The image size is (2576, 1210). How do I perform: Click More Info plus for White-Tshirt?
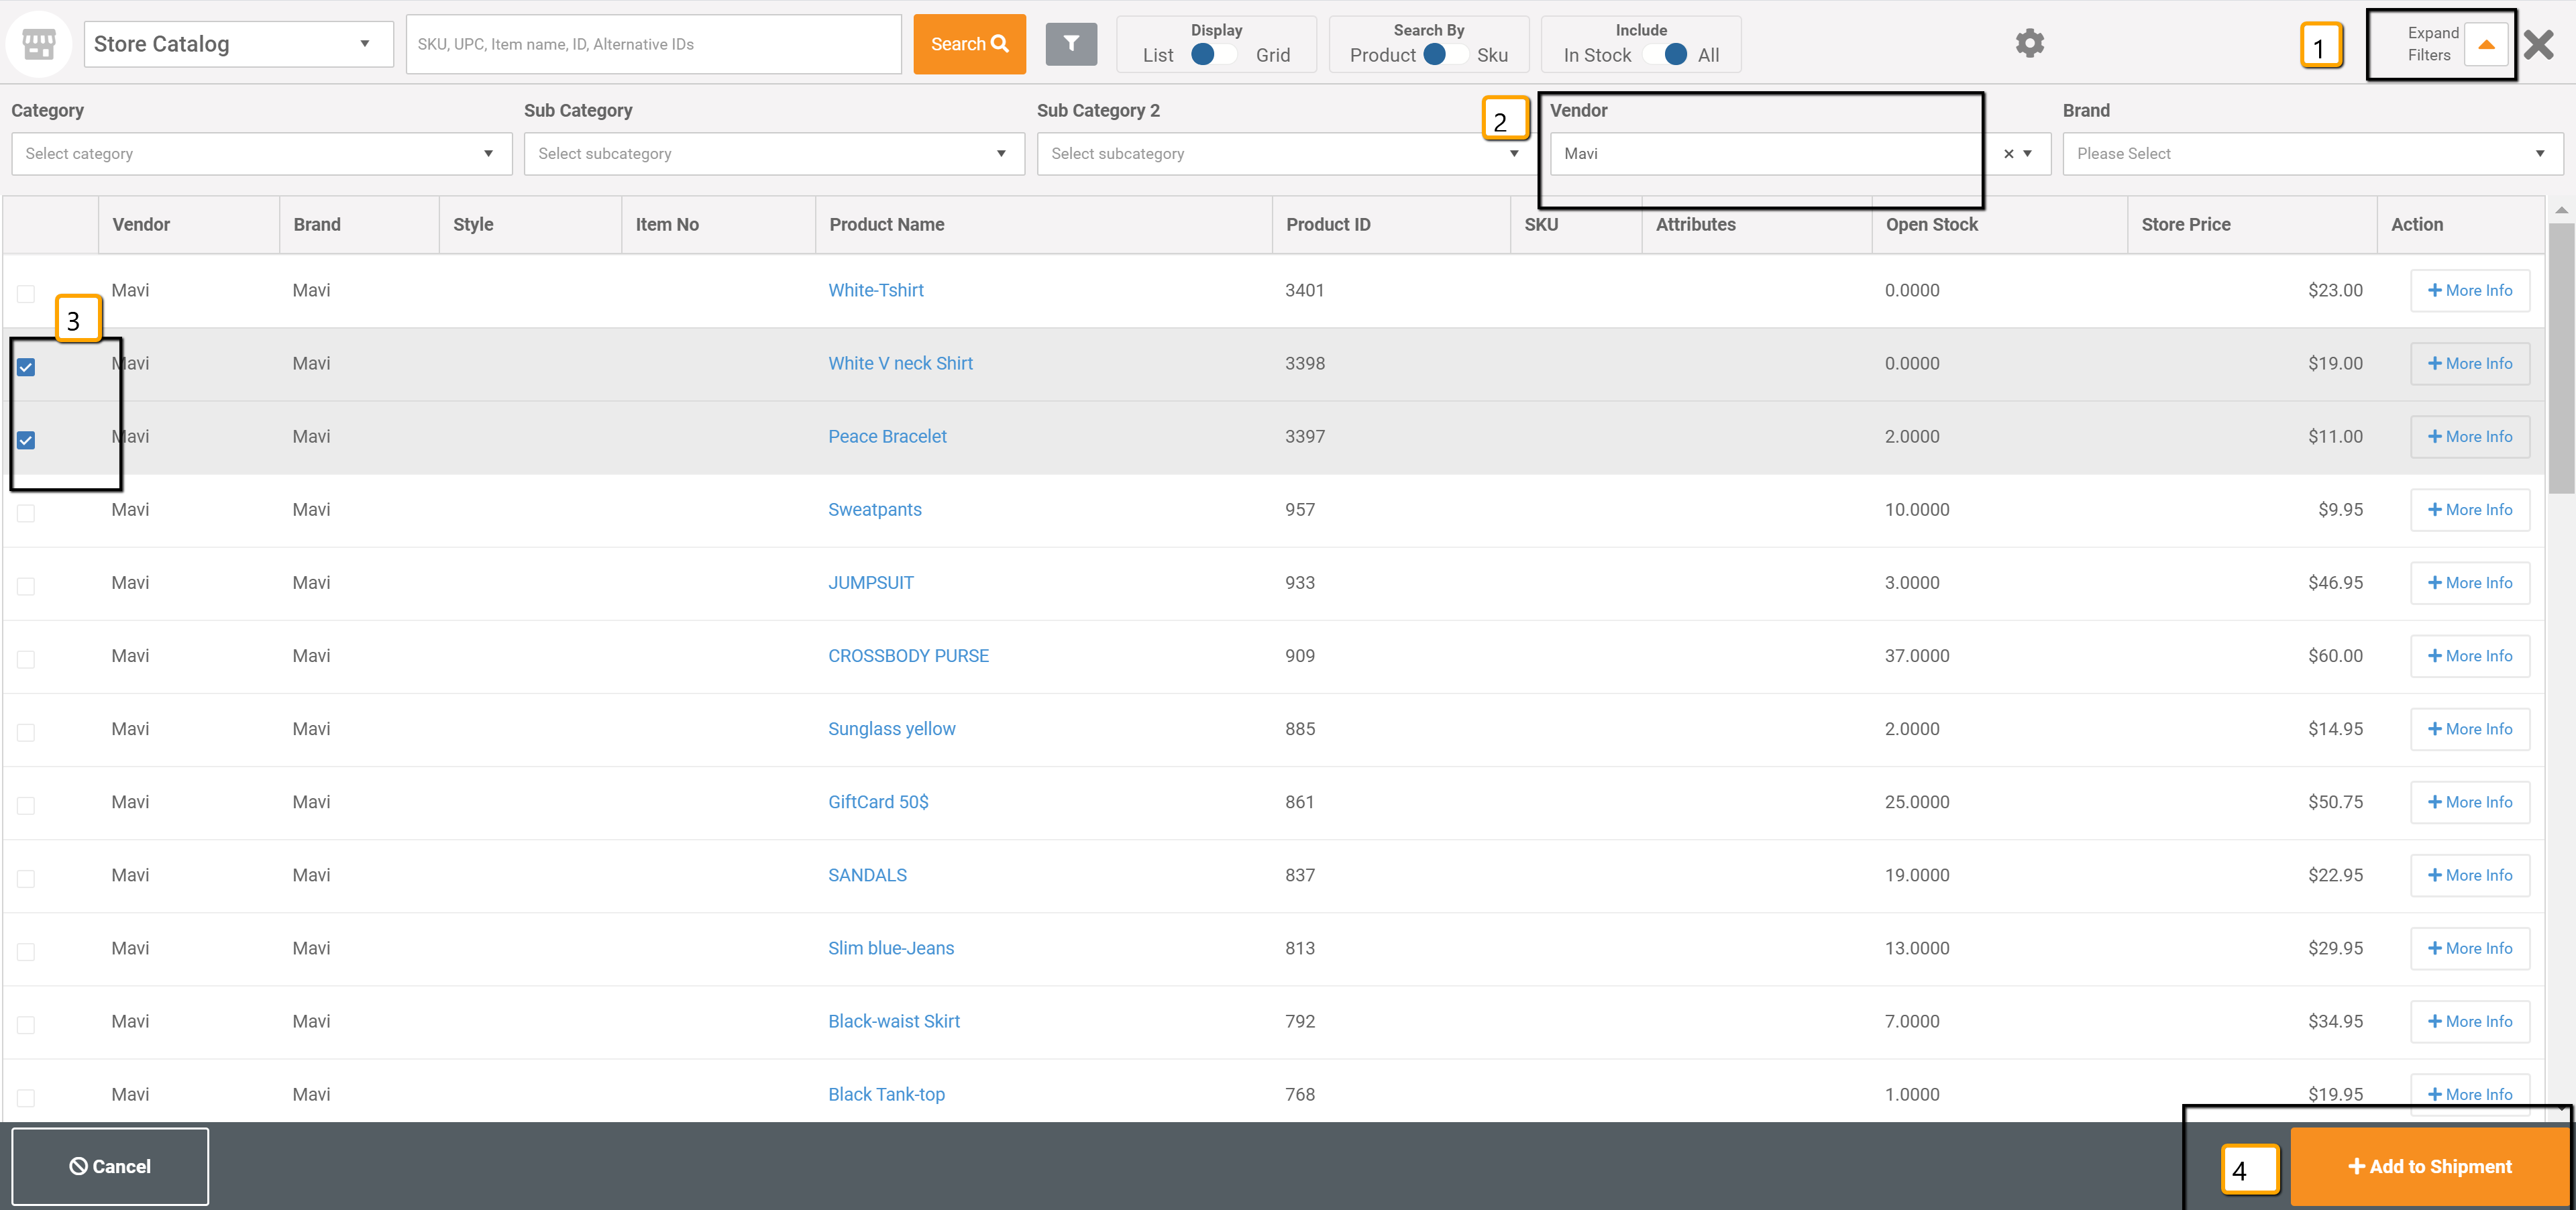point(2469,291)
